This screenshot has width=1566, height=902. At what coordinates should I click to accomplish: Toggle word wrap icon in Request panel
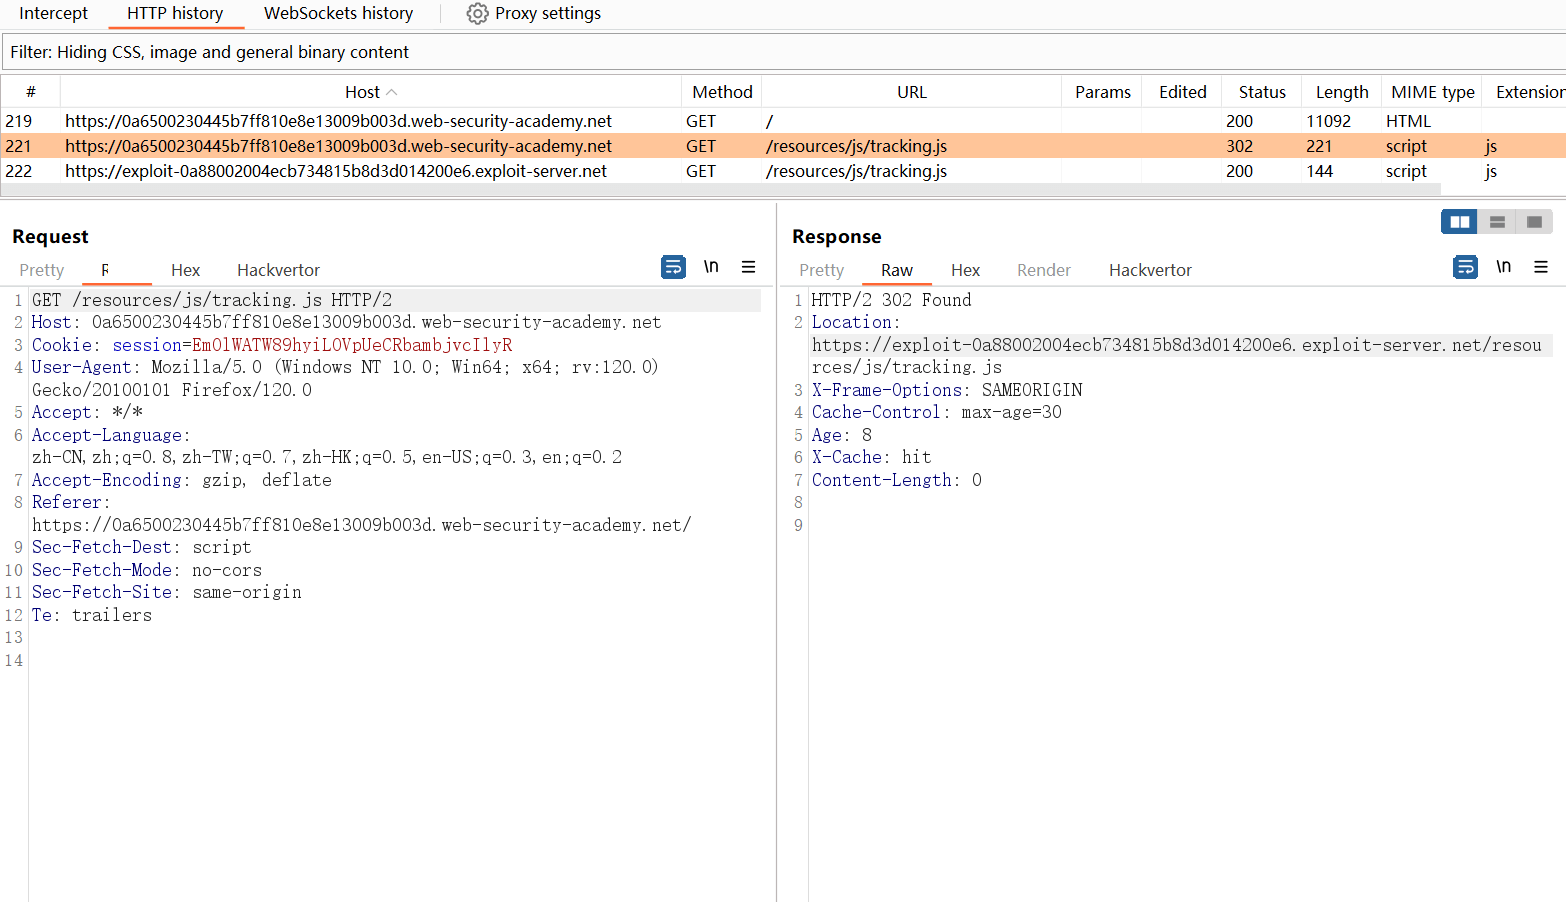click(673, 267)
